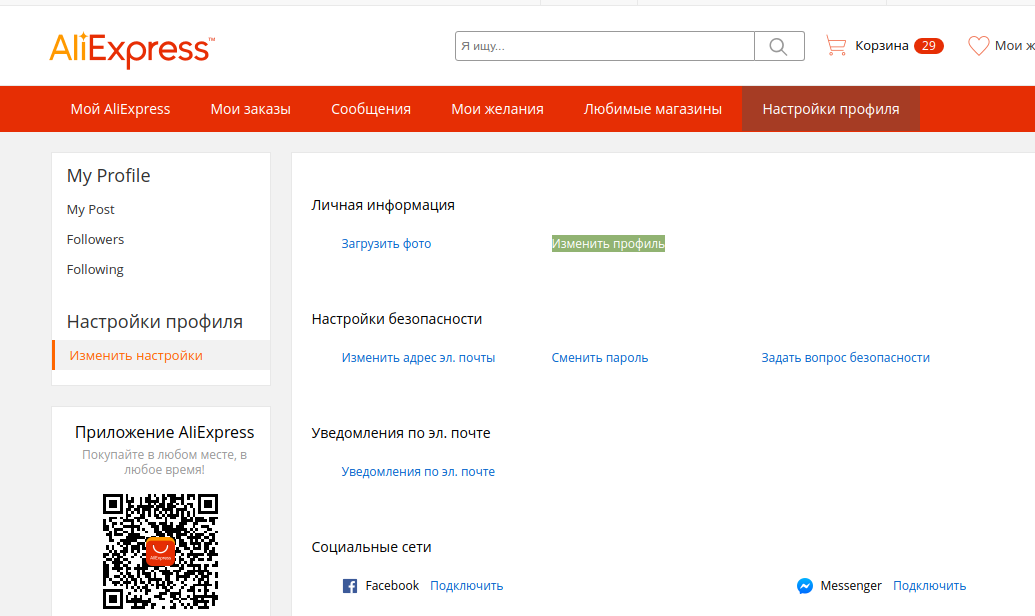Click the Messenger label text
The width and height of the screenshot is (1035, 616).
pyautogui.click(x=851, y=586)
